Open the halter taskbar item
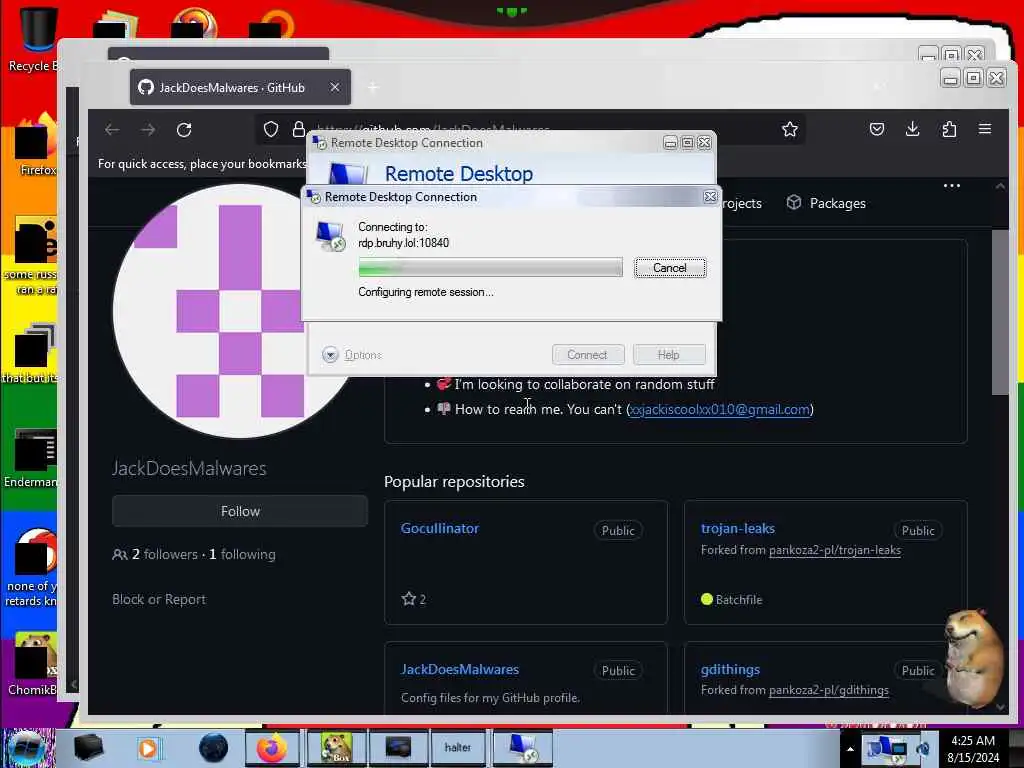 (x=457, y=748)
